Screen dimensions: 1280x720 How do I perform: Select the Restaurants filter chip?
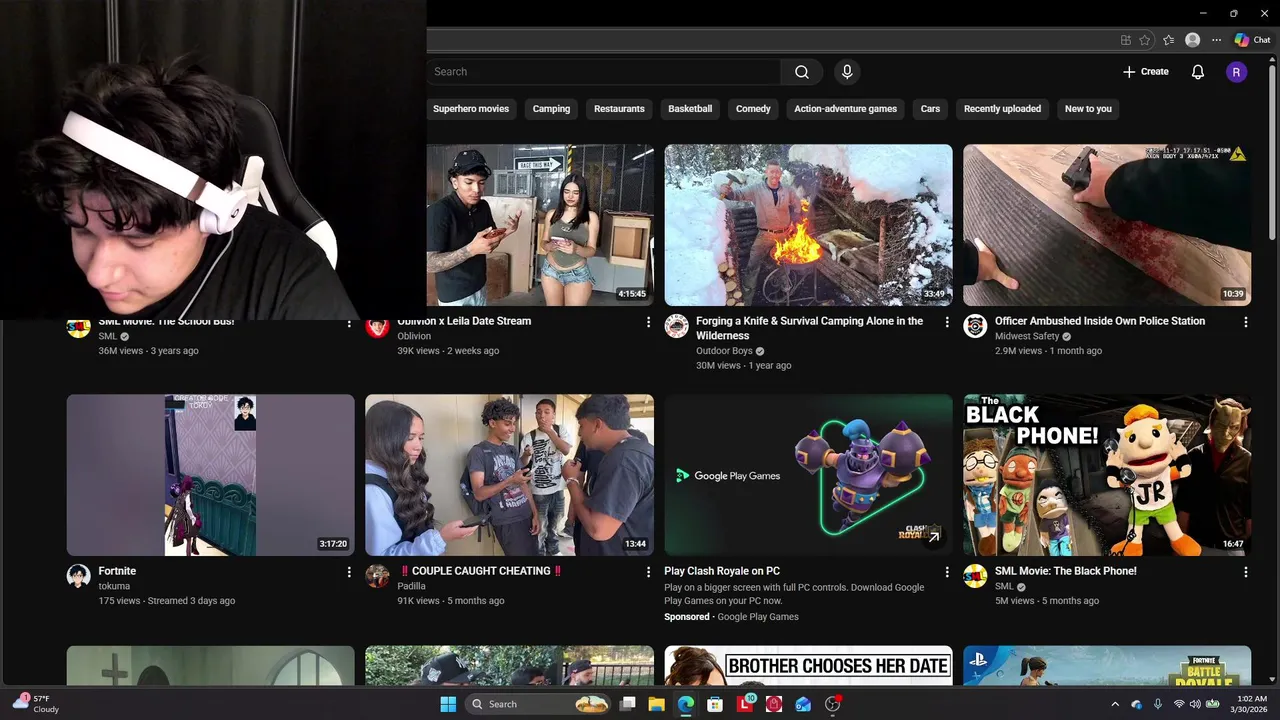619,109
